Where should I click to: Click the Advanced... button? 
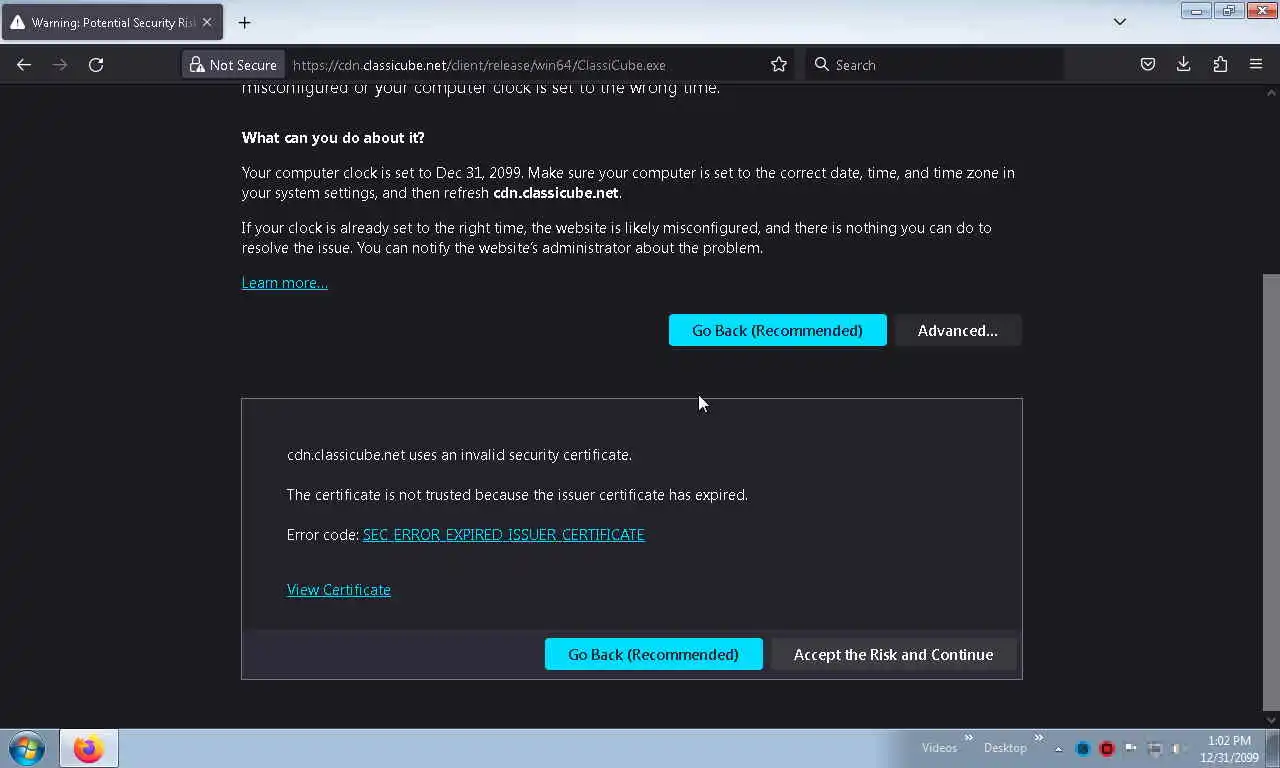click(958, 330)
